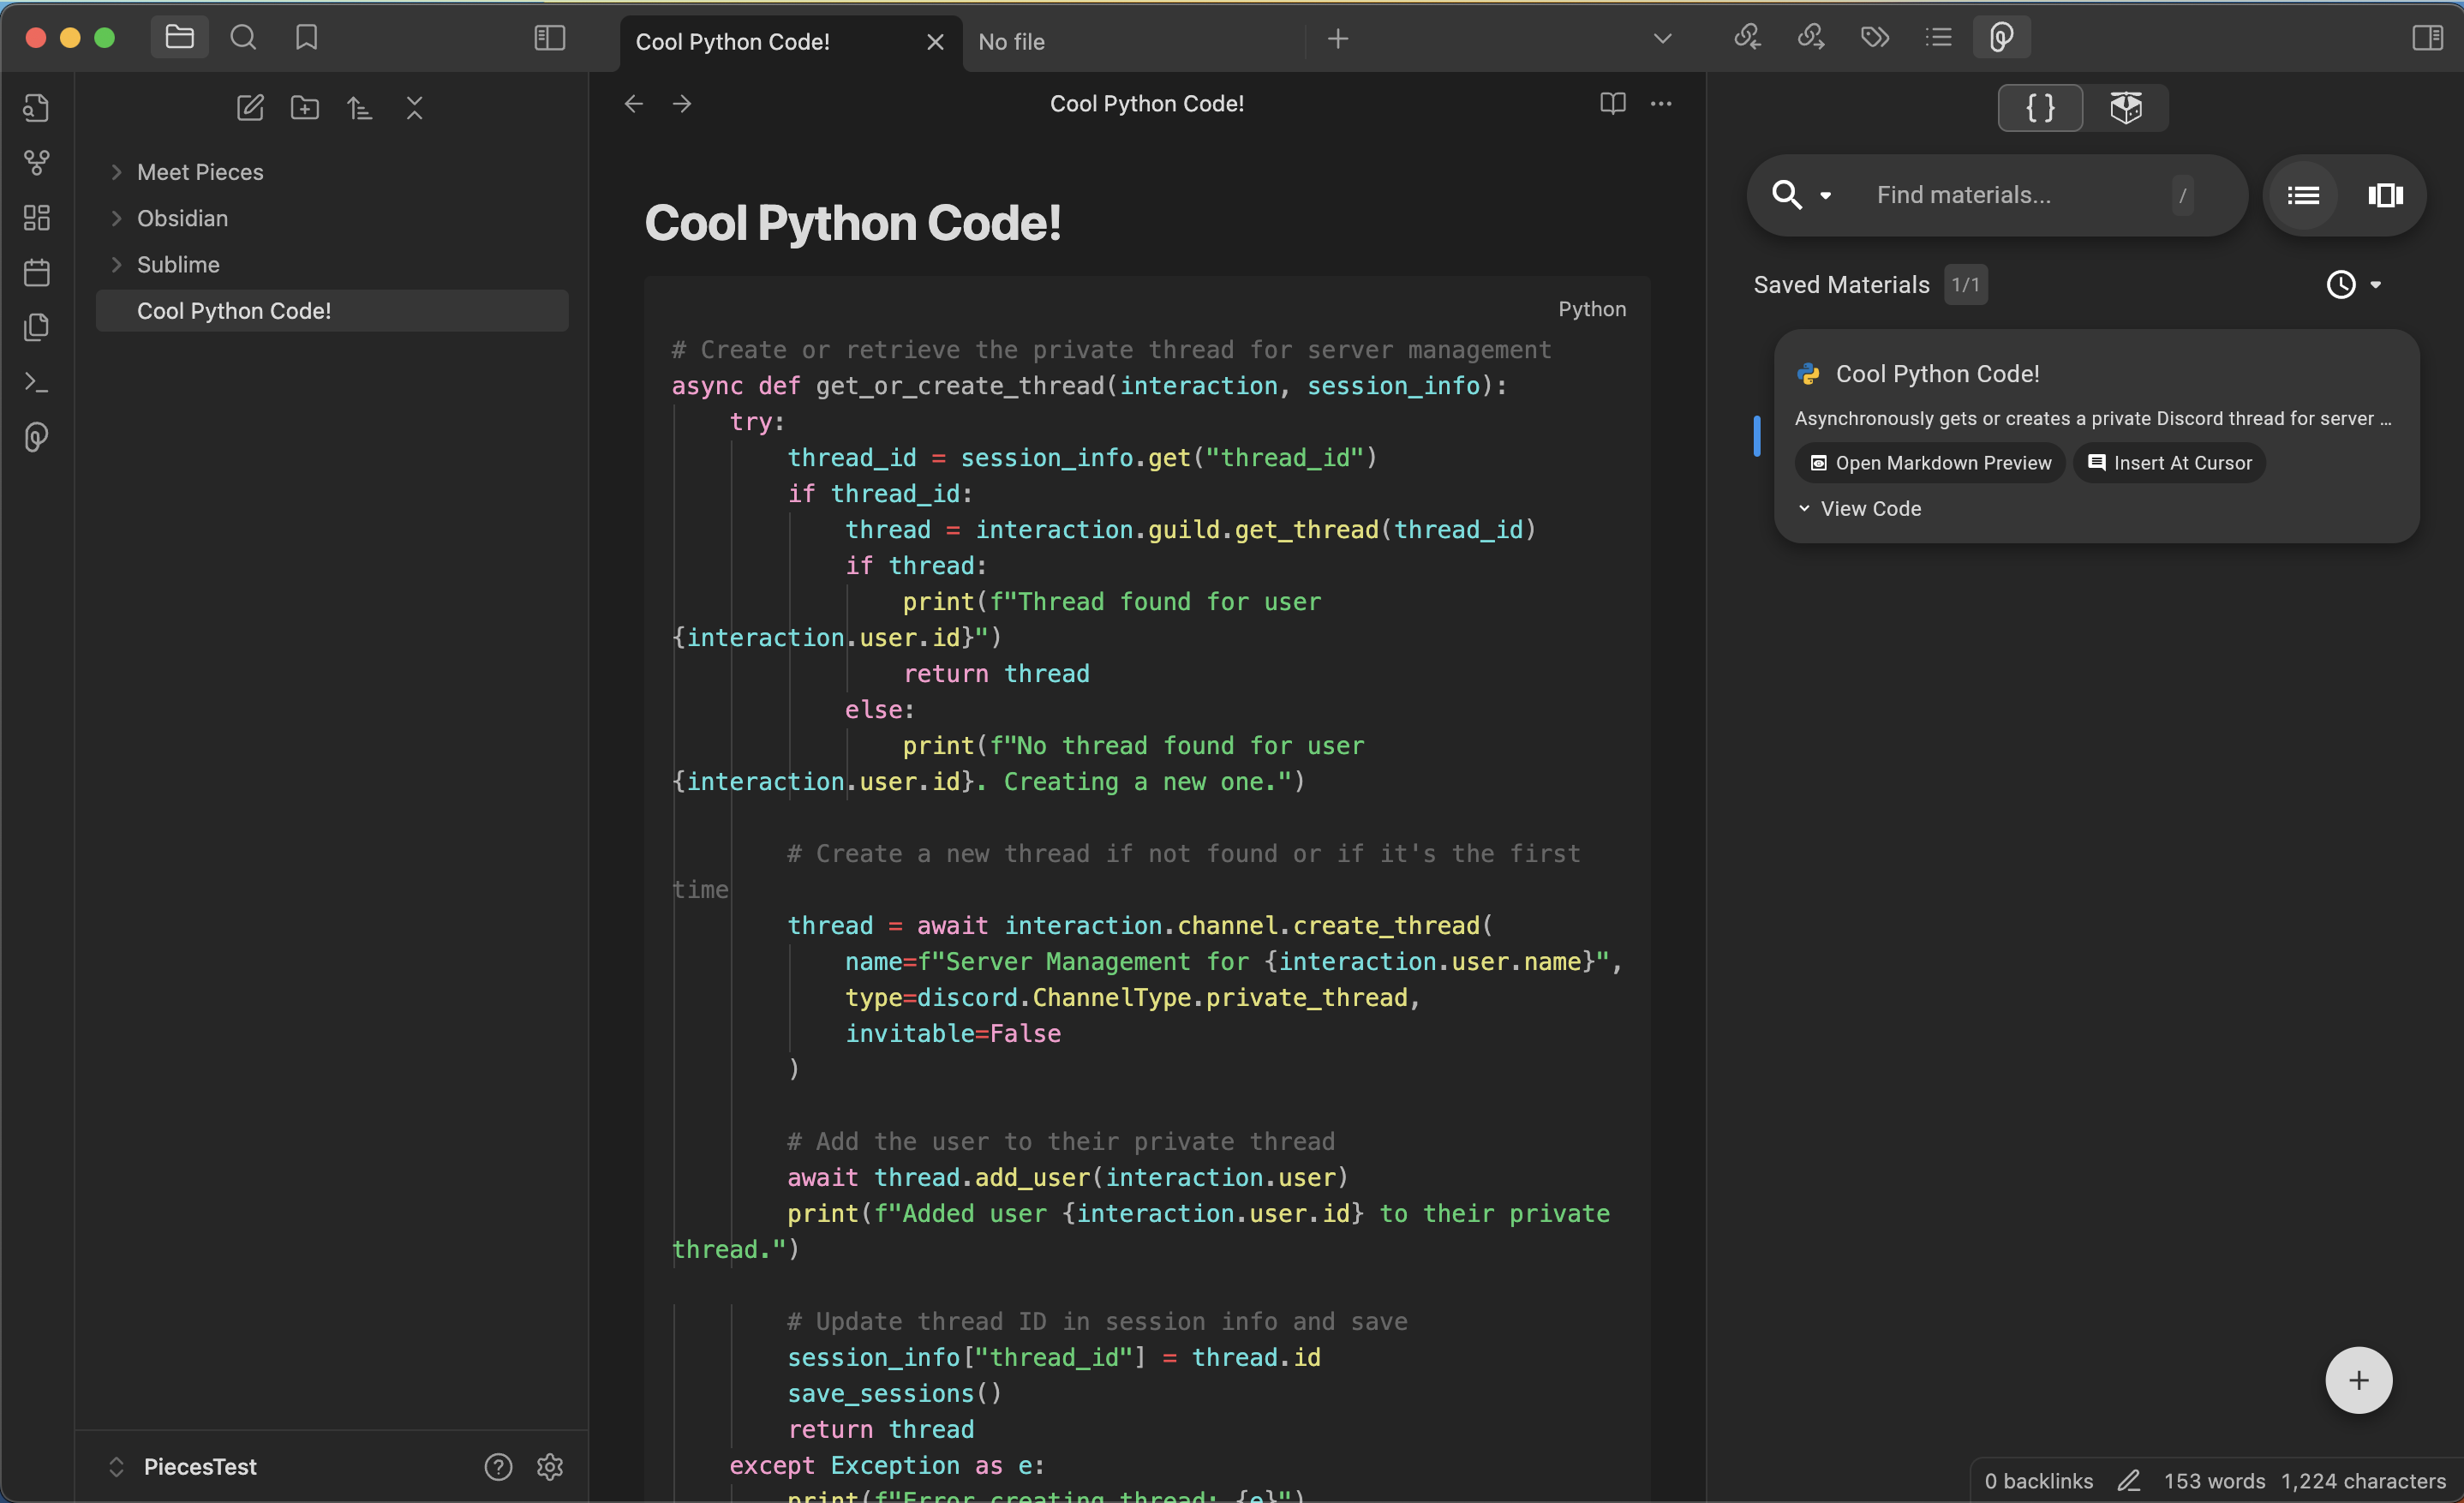This screenshot has width=2464, height=1503.
Task: Open the recent sort dropdown
Action: [x=2353, y=285]
